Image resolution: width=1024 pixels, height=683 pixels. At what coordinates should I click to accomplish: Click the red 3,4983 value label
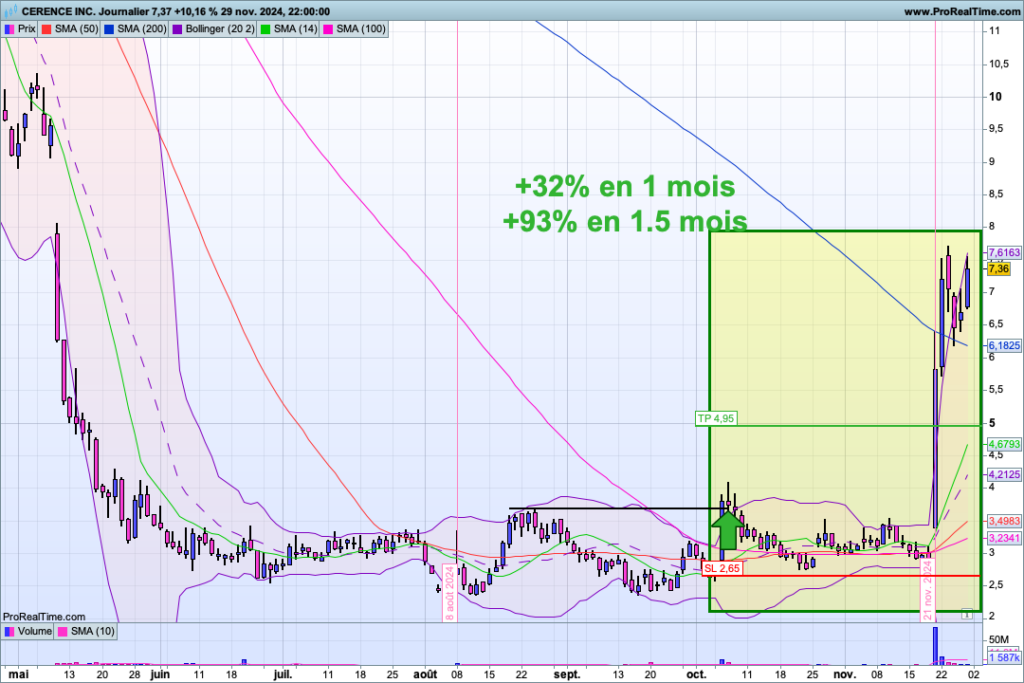(1004, 521)
